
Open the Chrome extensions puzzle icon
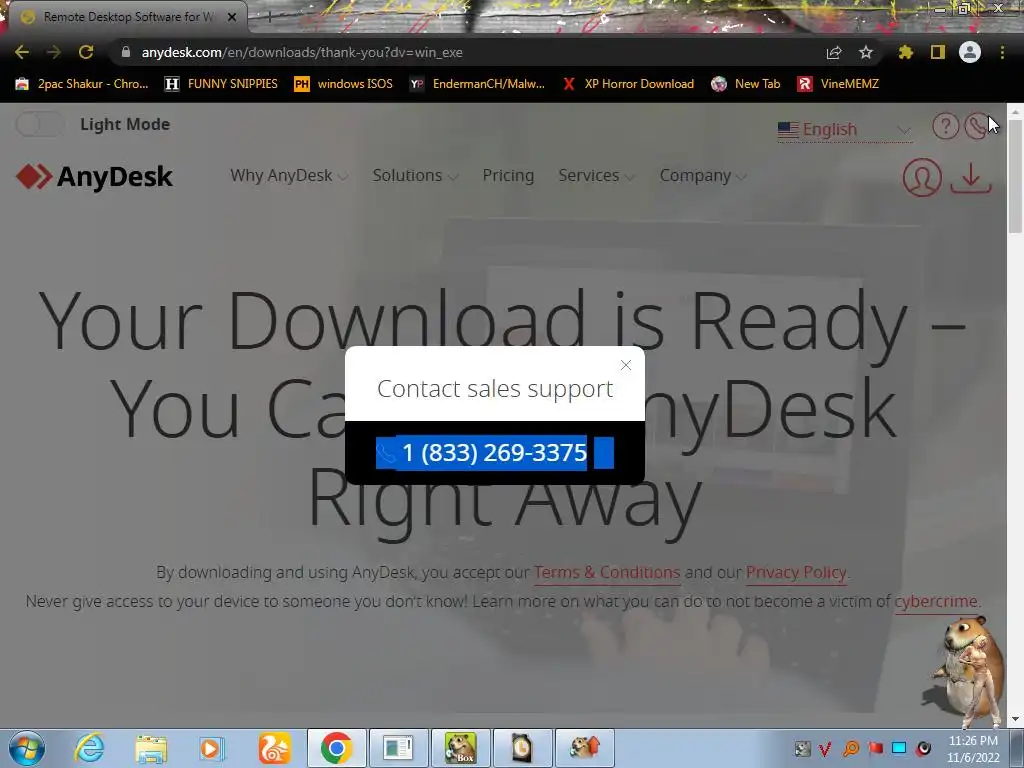906,52
